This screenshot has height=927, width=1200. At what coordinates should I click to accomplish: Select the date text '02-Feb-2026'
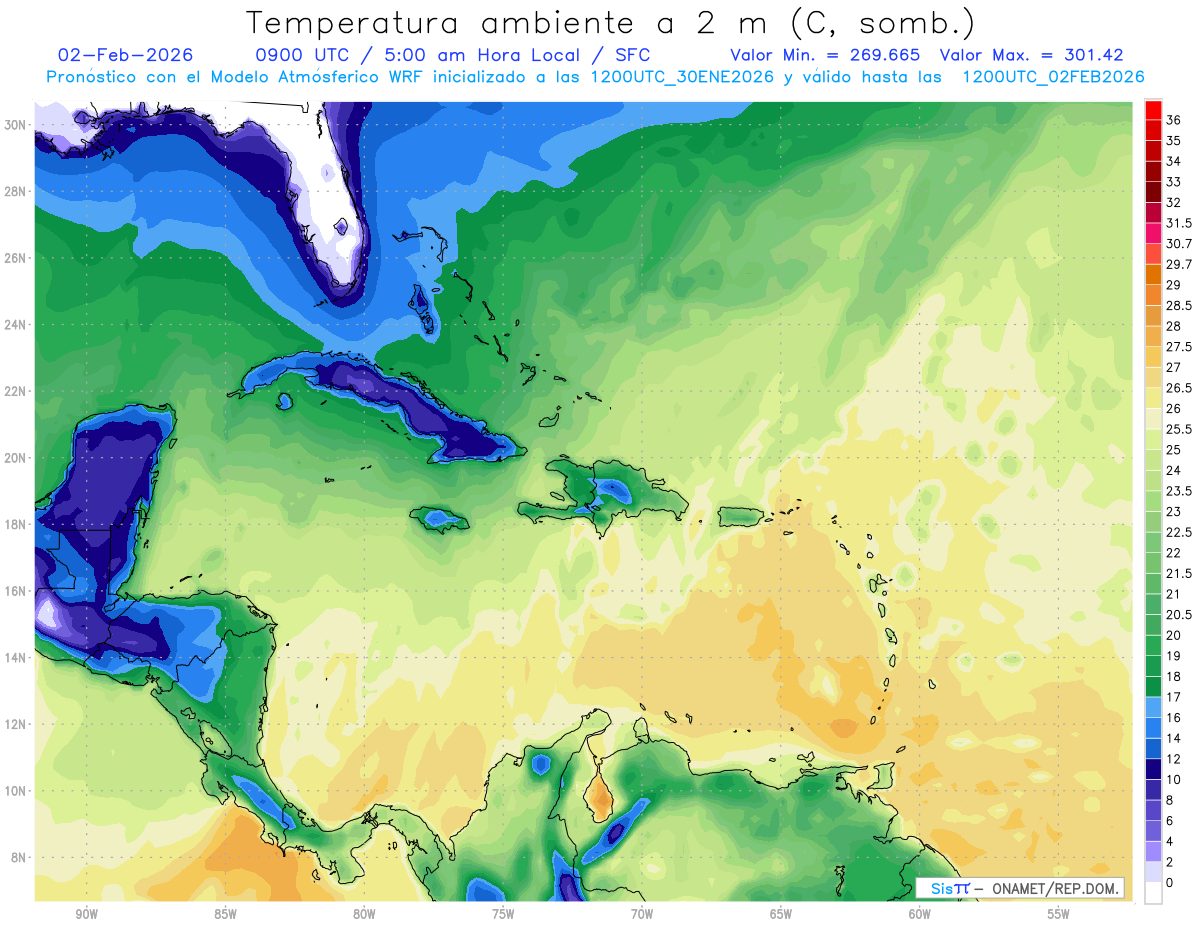click(x=125, y=55)
